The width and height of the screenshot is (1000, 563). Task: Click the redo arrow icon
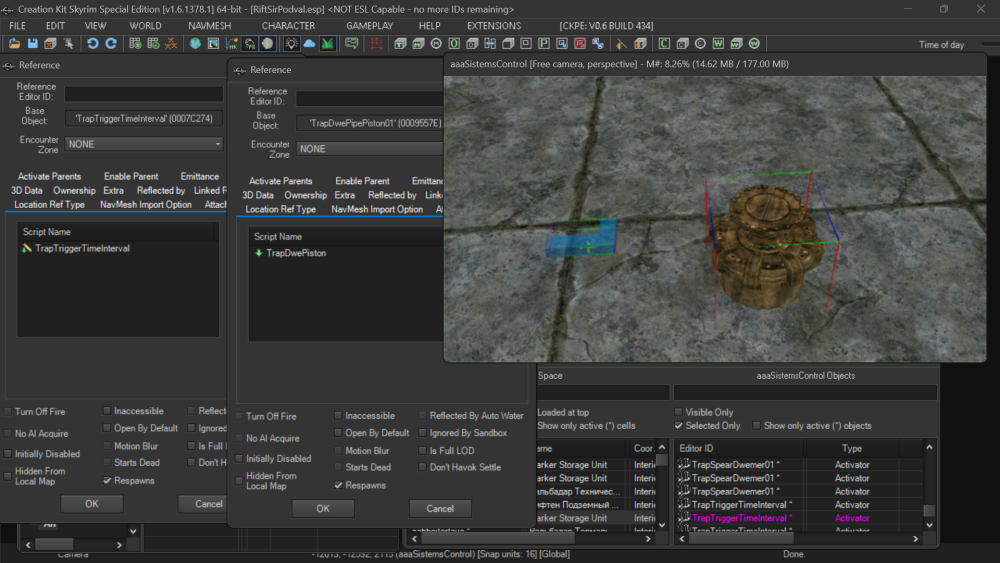pos(111,43)
